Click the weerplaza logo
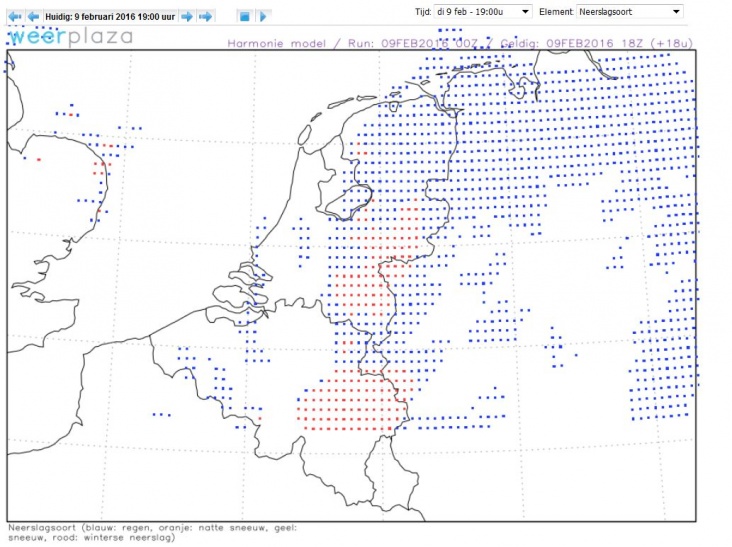This screenshot has height=547, width=732. click(70, 37)
